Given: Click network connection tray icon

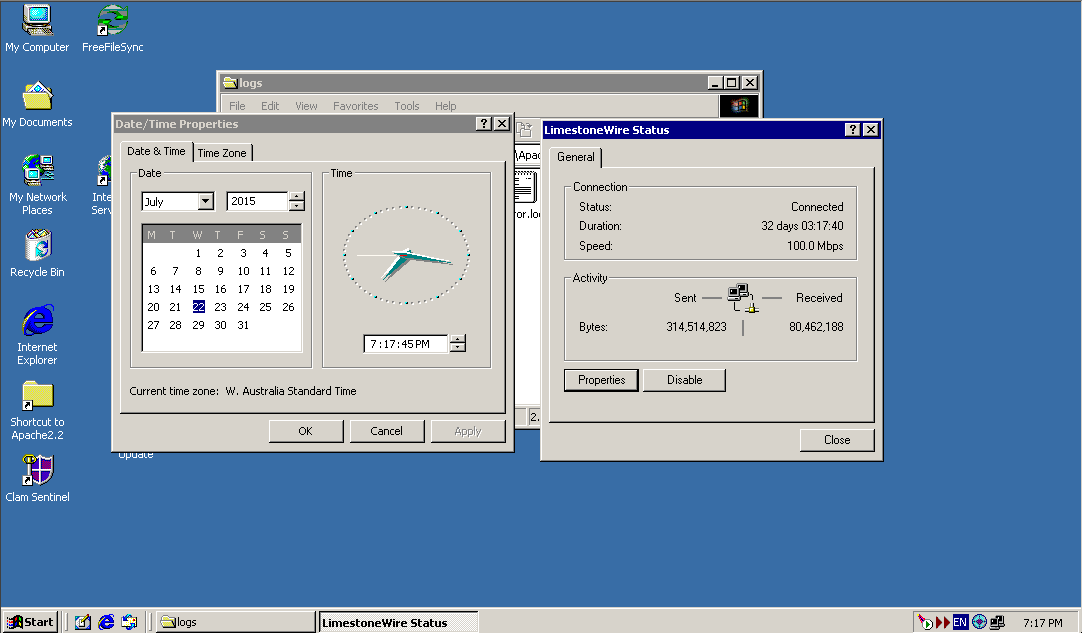Looking at the screenshot, I should (x=997, y=622).
